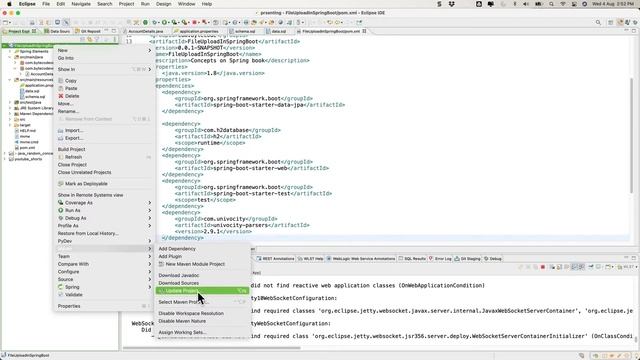Click the Apple menu icon

click(x=9, y=4)
